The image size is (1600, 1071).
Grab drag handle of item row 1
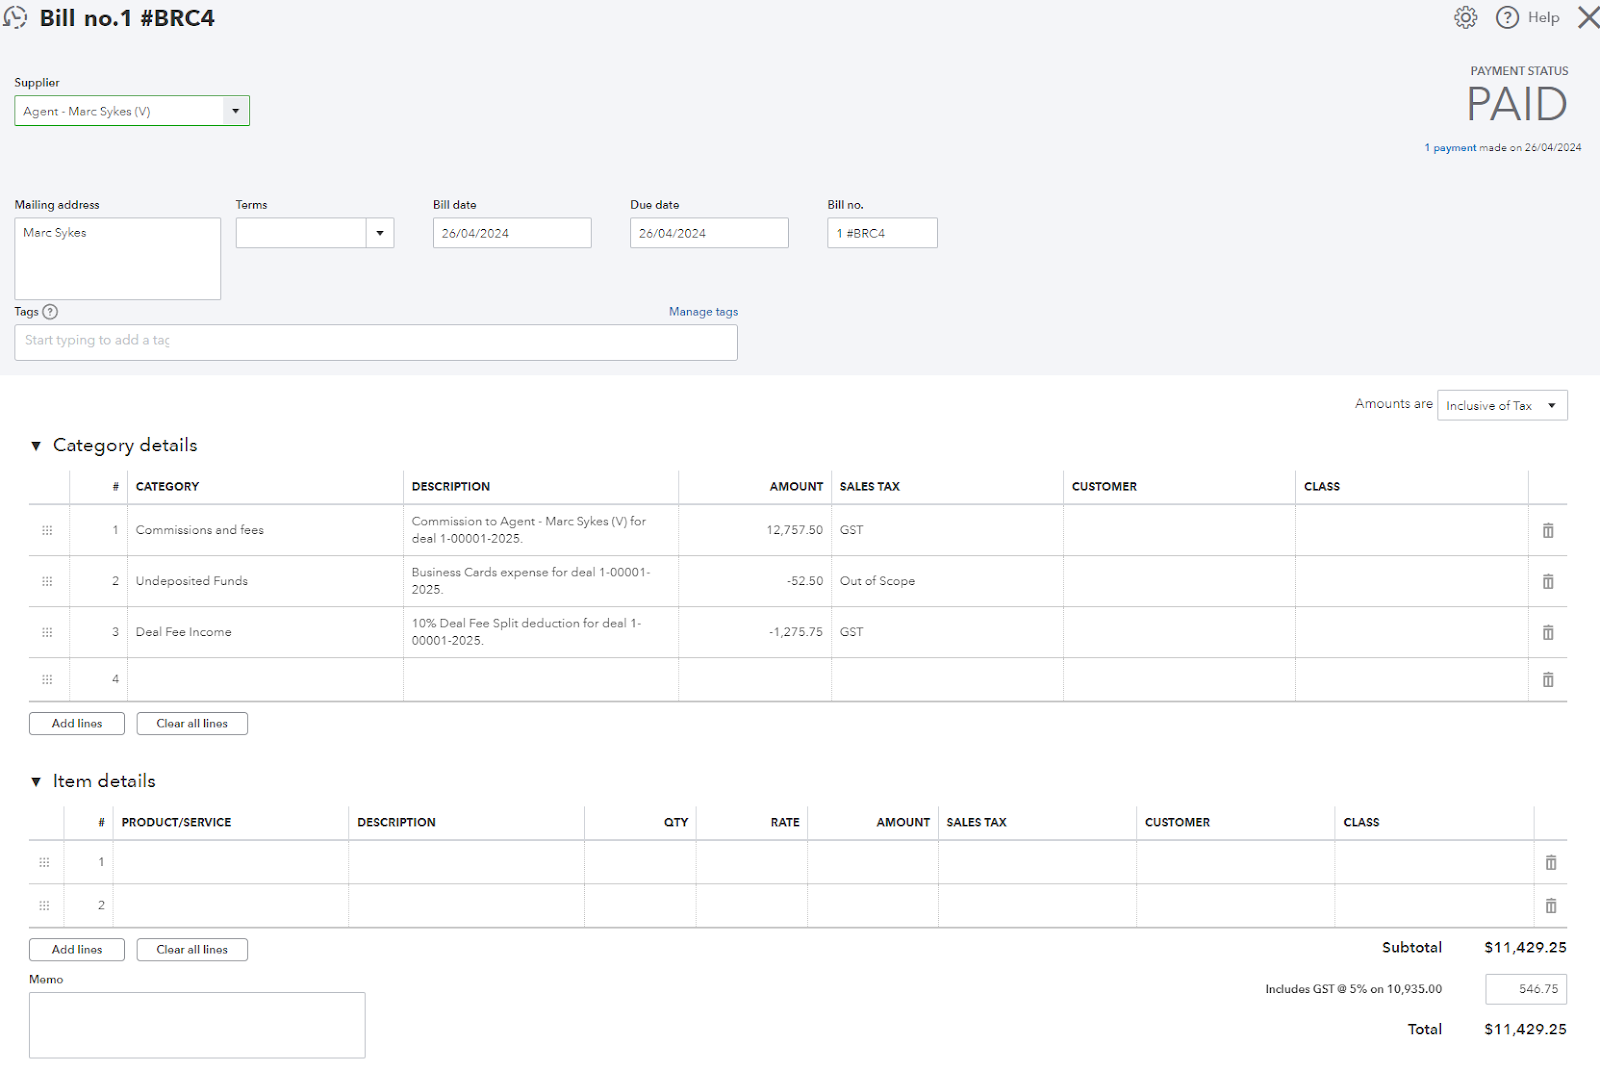click(44, 862)
